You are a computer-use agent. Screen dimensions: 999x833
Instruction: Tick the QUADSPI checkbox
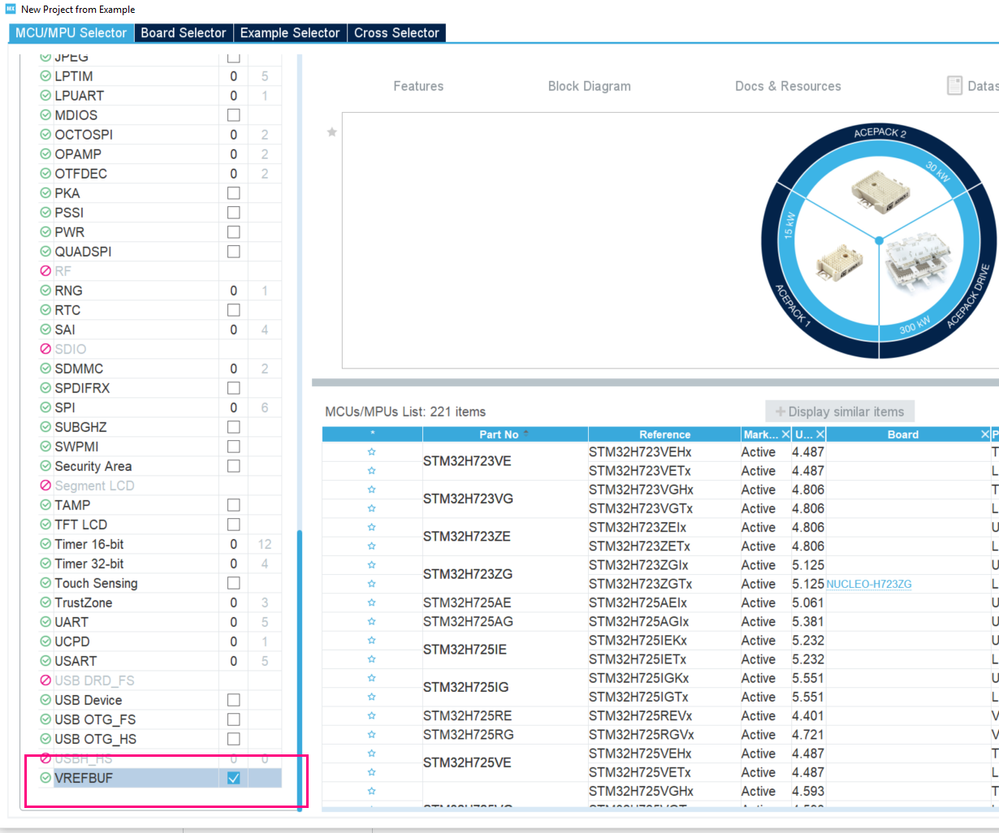[x=234, y=251]
